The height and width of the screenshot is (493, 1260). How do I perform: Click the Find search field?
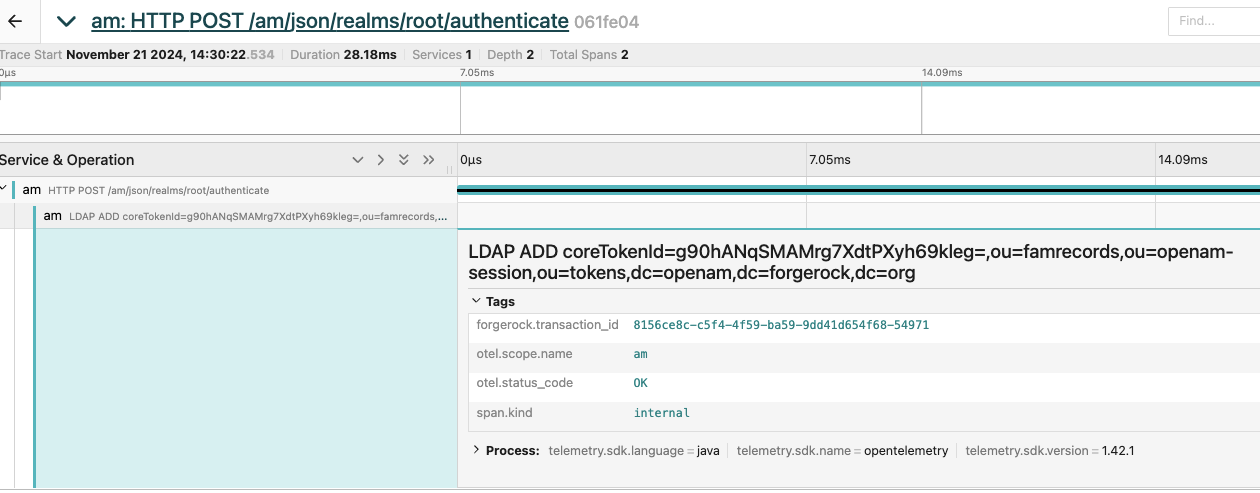pos(1215,21)
